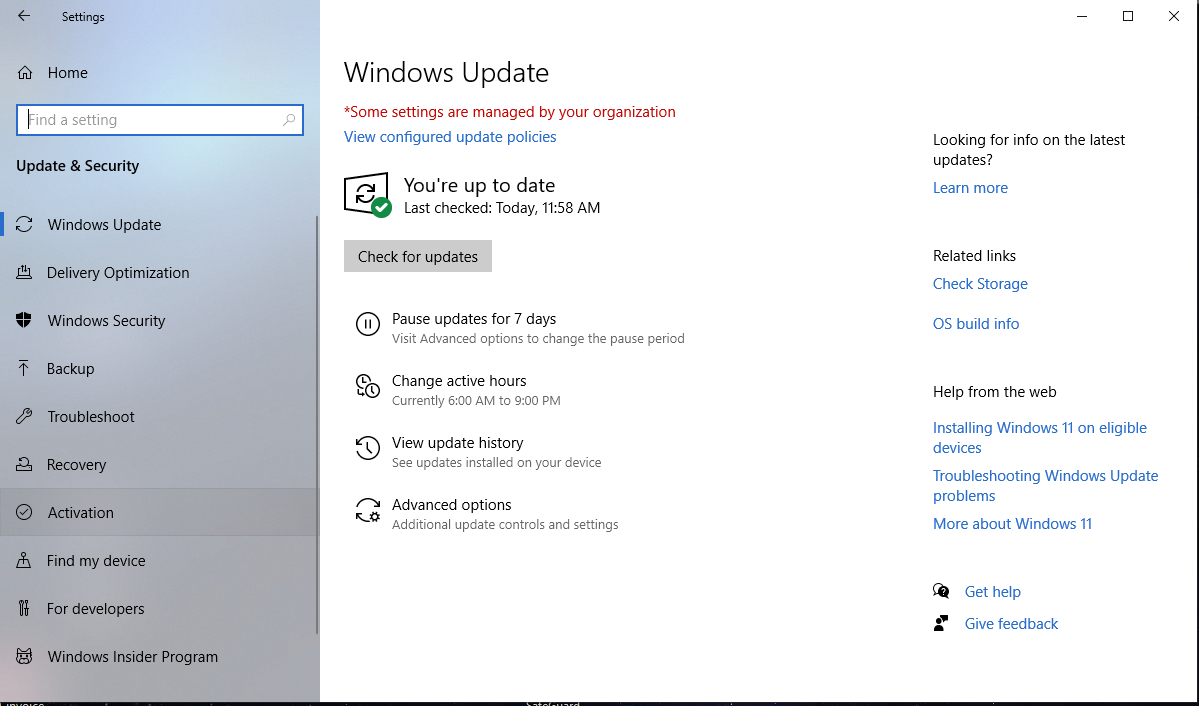Click the Find my device person icon
Screen dimensions: 1199x706
24,561
